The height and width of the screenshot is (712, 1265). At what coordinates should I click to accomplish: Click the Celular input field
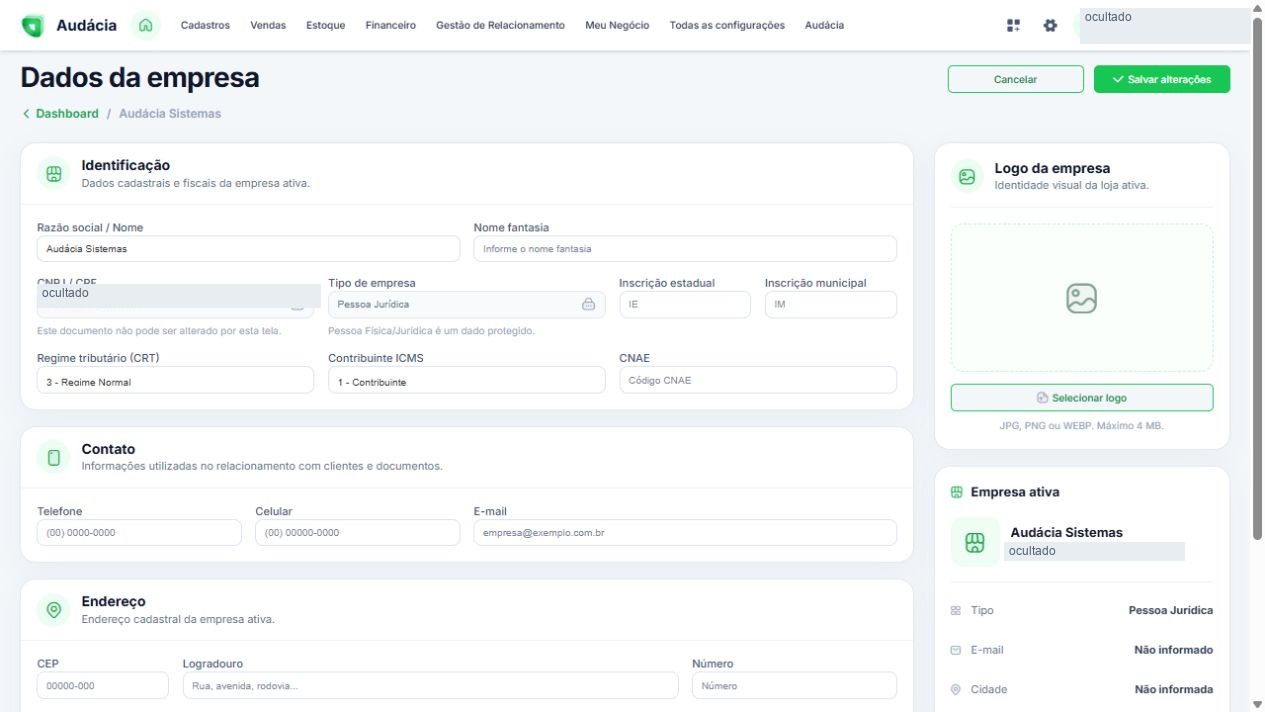(x=357, y=533)
